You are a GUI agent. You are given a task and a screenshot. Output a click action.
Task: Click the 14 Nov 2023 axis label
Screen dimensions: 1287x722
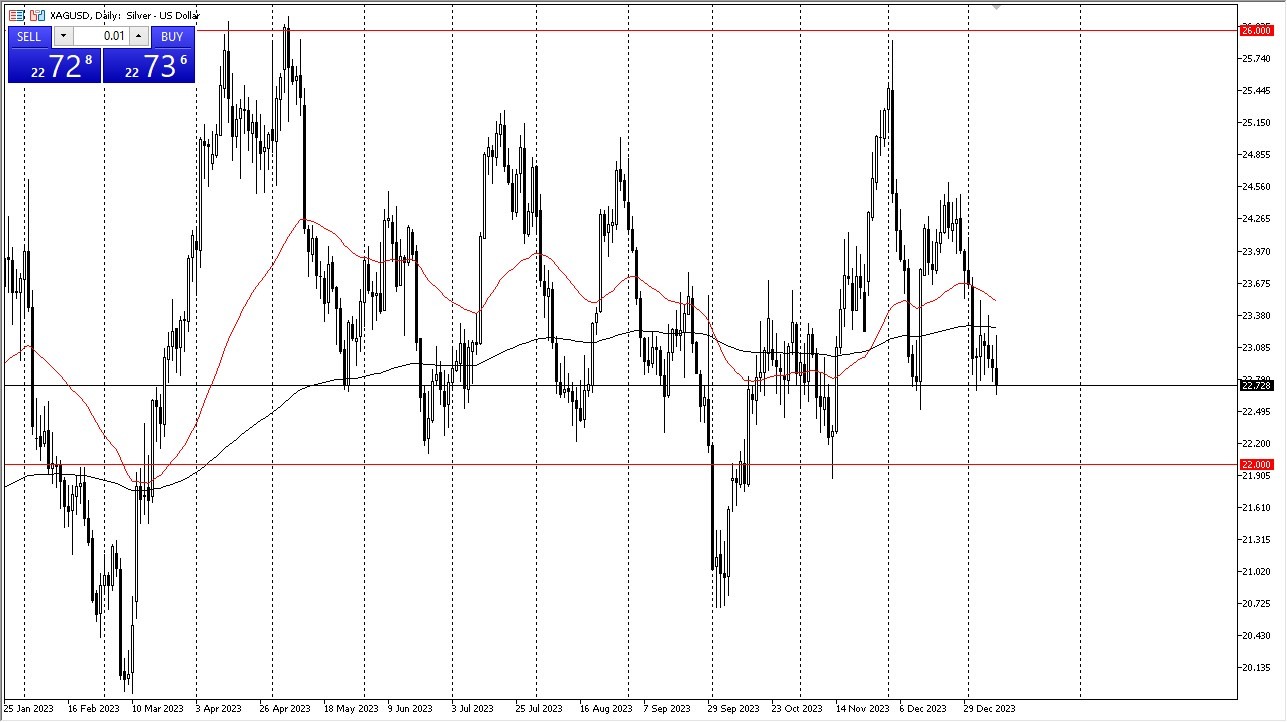pyautogui.click(x=862, y=708)
